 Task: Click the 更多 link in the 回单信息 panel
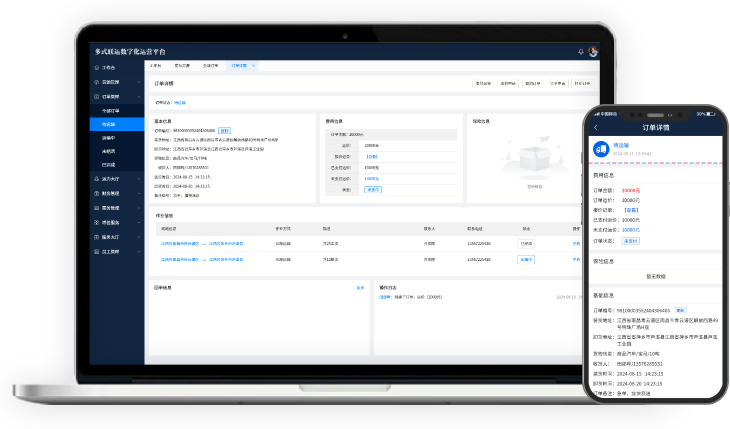[360, 287]
